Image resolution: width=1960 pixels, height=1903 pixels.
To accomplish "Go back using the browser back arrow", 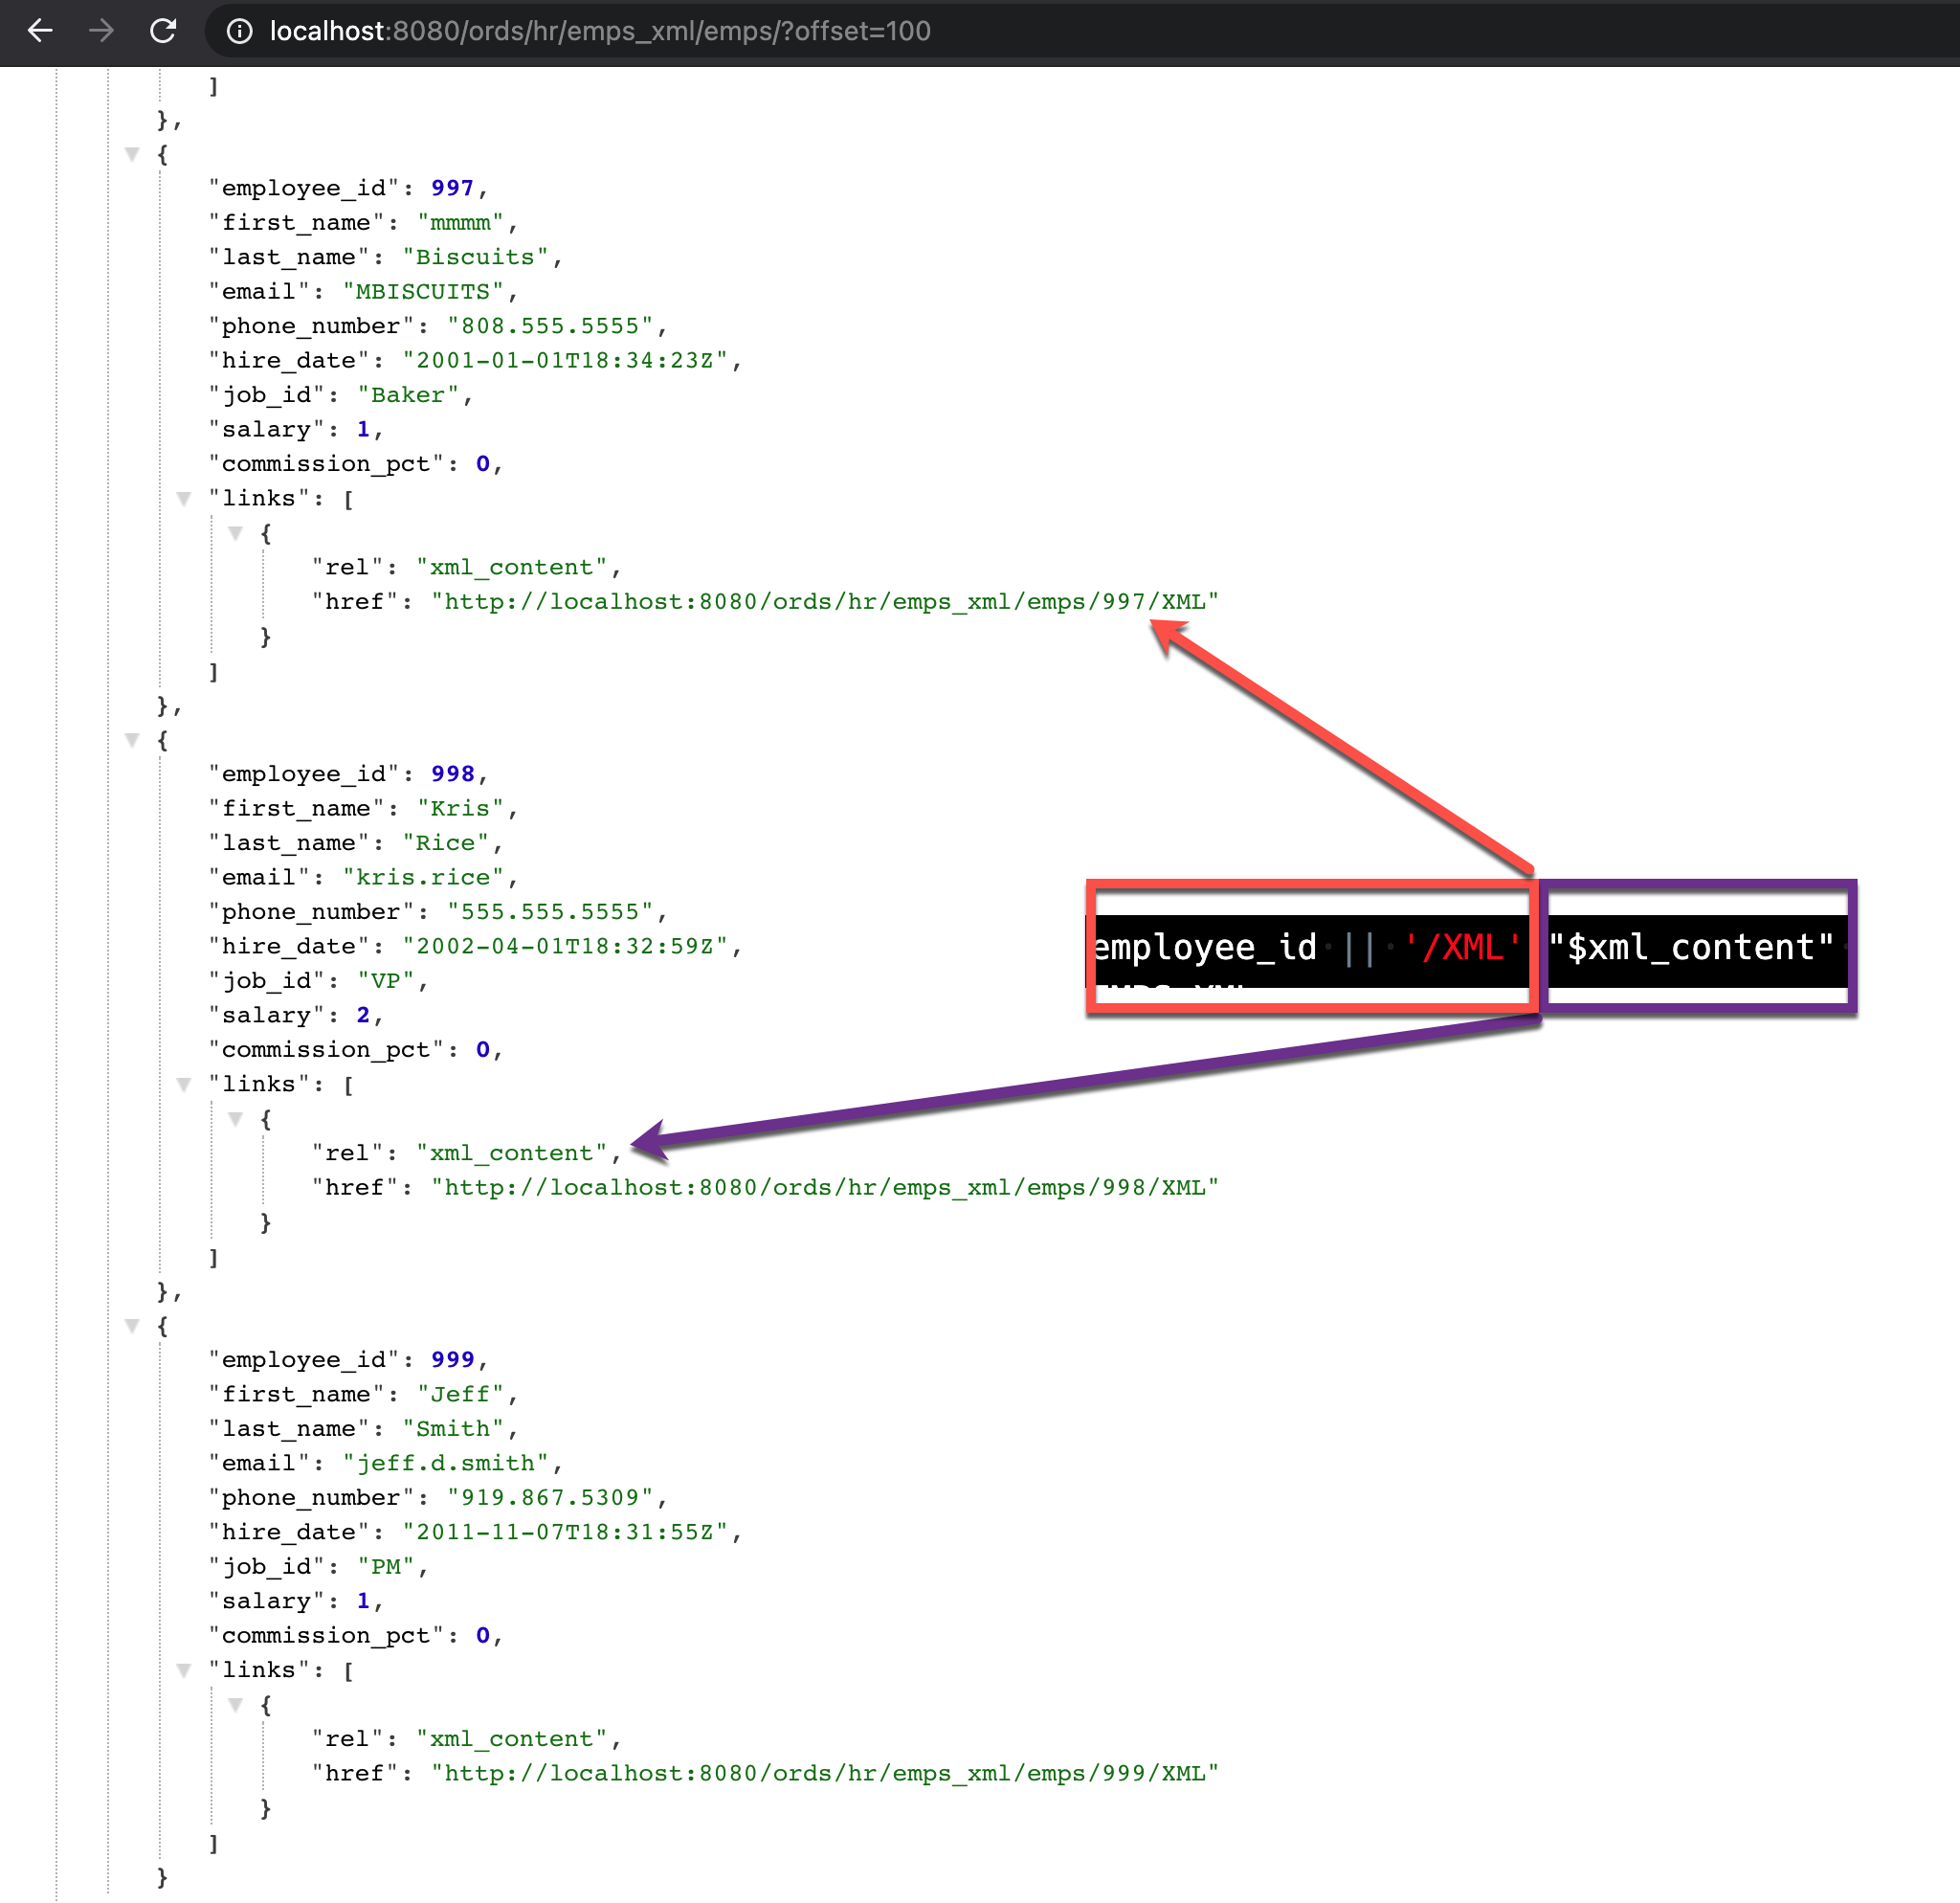I will 40,31.
